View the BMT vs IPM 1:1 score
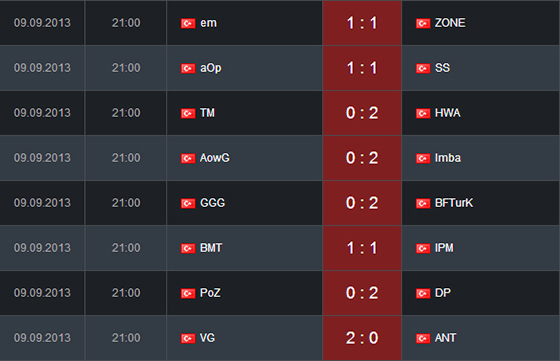Viewport: 560px width, 361px height. coord(362,248)
